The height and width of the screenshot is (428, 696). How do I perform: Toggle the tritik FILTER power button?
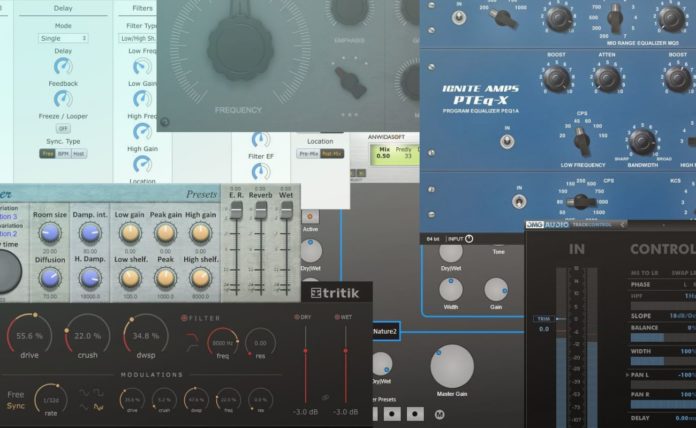[x=184, y=317]
